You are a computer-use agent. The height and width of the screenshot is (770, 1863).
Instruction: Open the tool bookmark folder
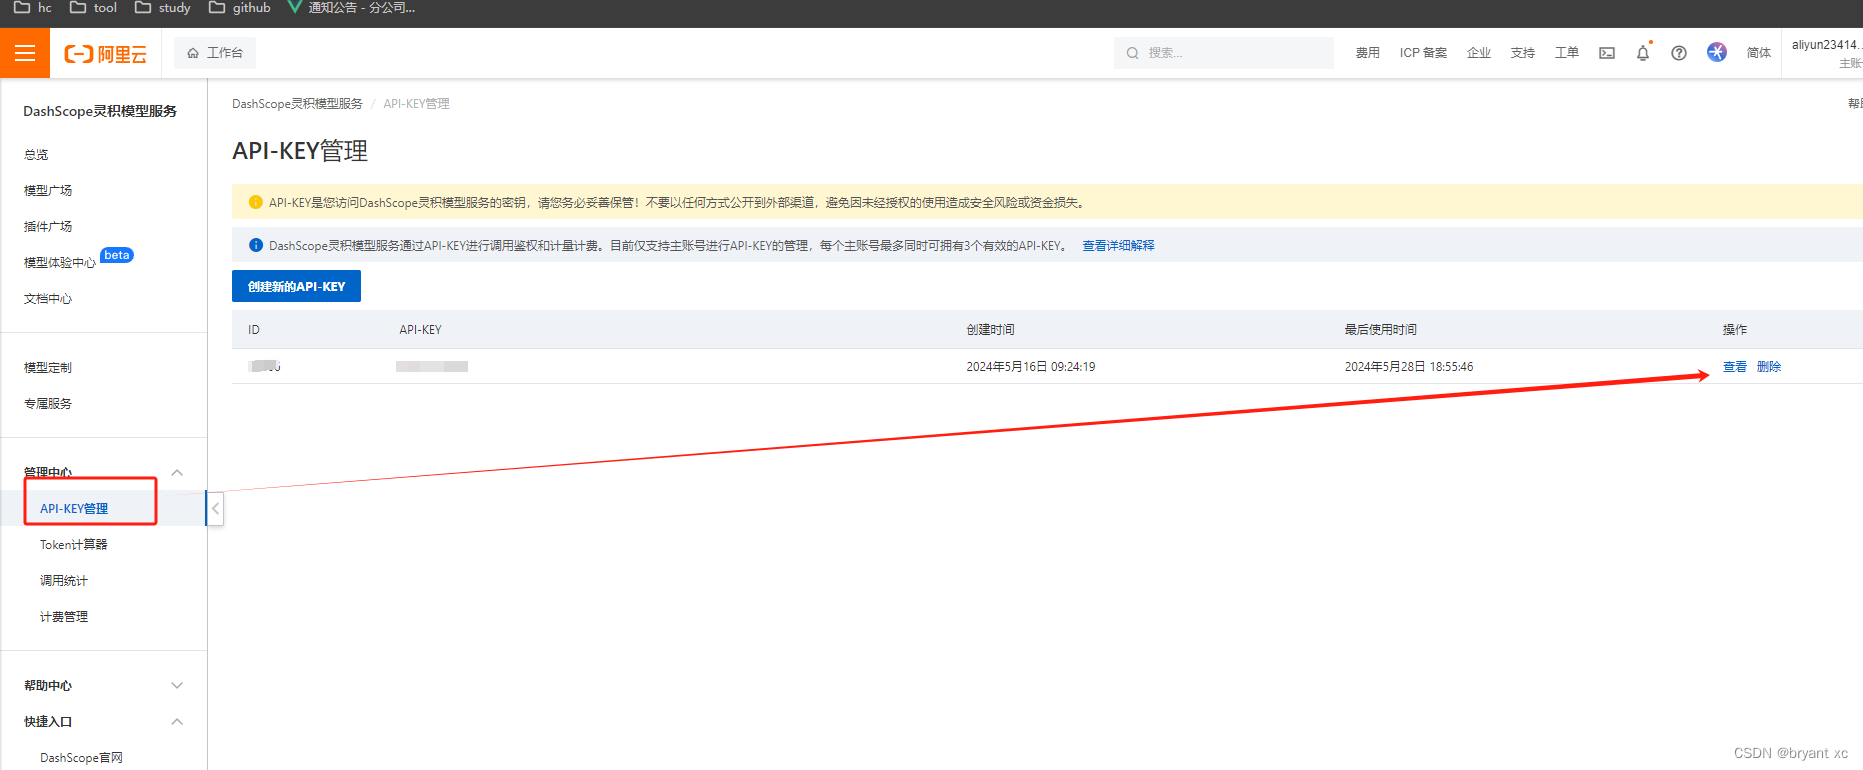93,8
